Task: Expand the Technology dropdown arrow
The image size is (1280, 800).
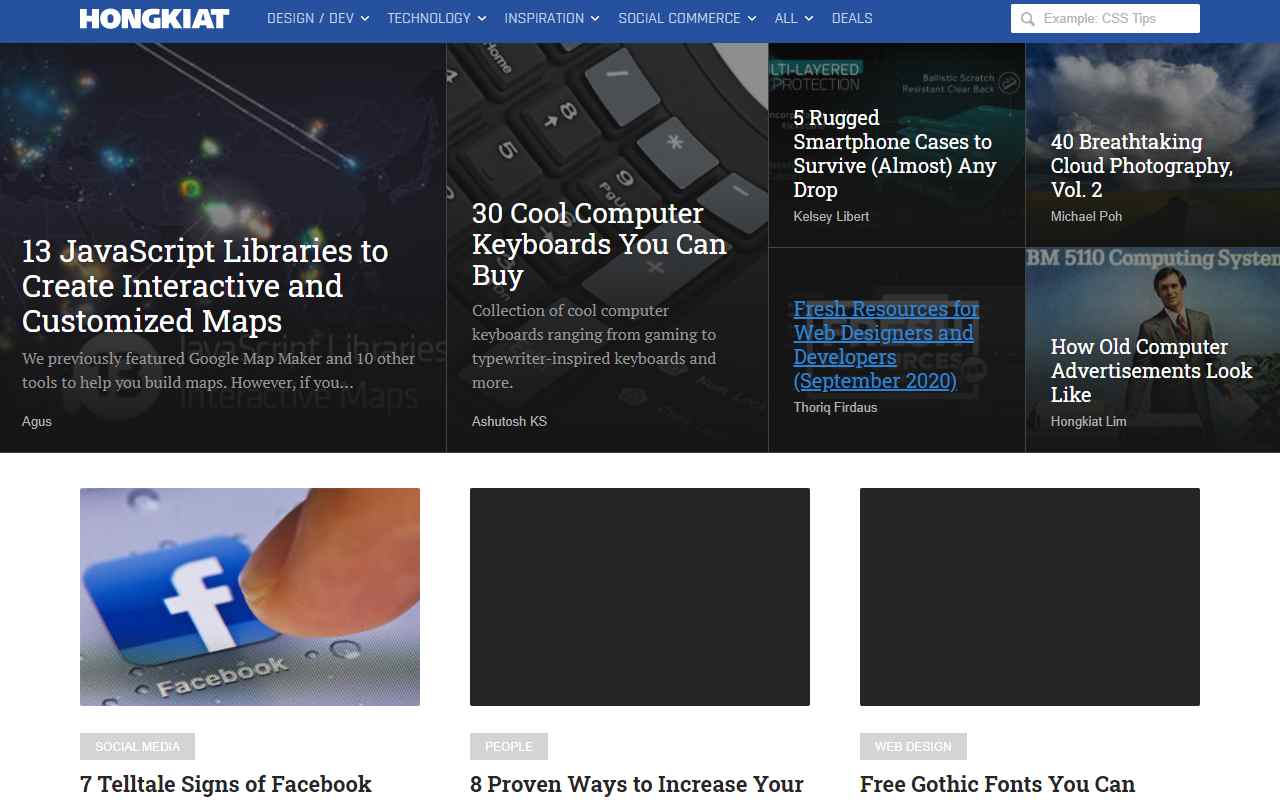Action: pos(482,18)
